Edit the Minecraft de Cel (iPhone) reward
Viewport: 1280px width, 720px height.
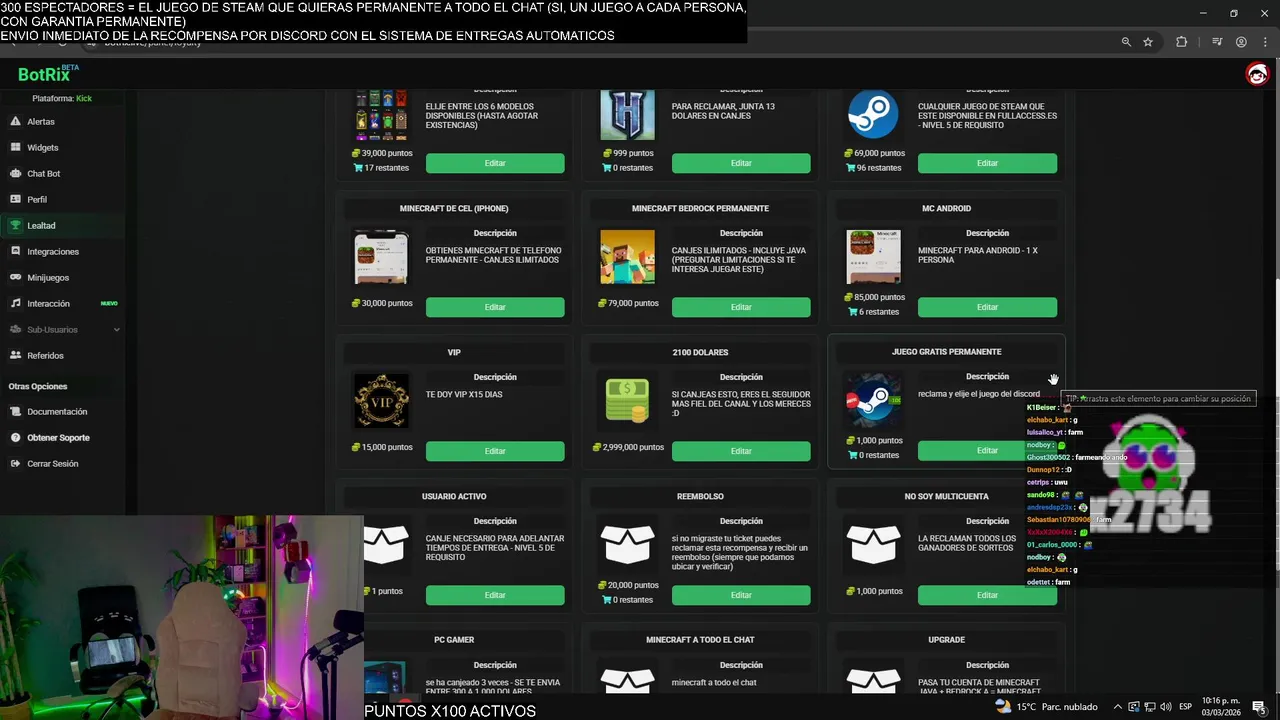pos(495,307)
